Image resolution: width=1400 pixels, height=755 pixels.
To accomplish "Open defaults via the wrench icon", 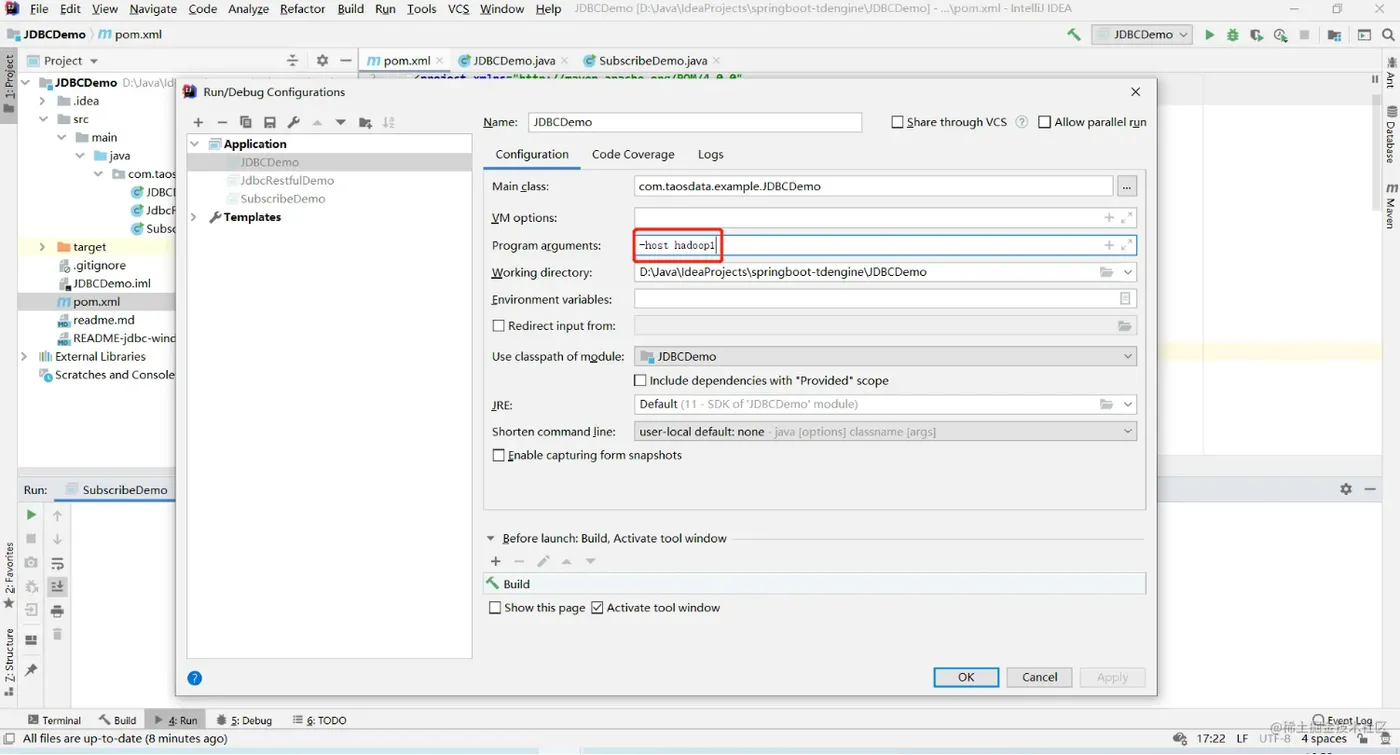I will pos(293,122).
